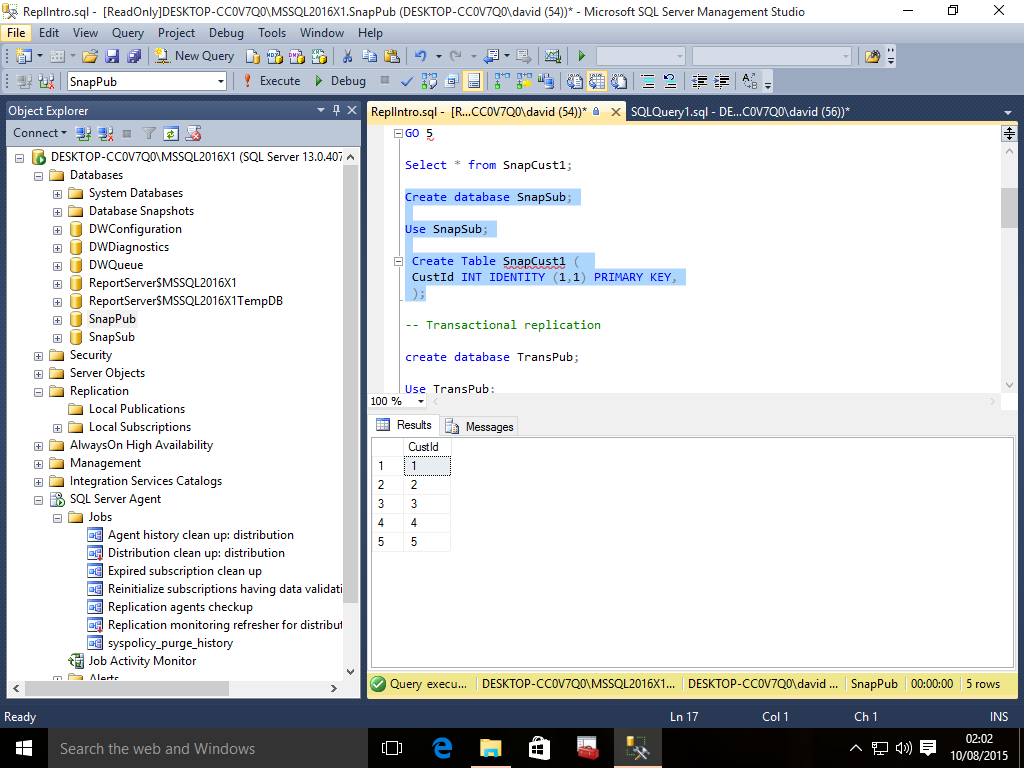Screen dimensions: 1024x768
Task: Open Microsoft Edge from the taskbar
Action: (x=442, y=748)
